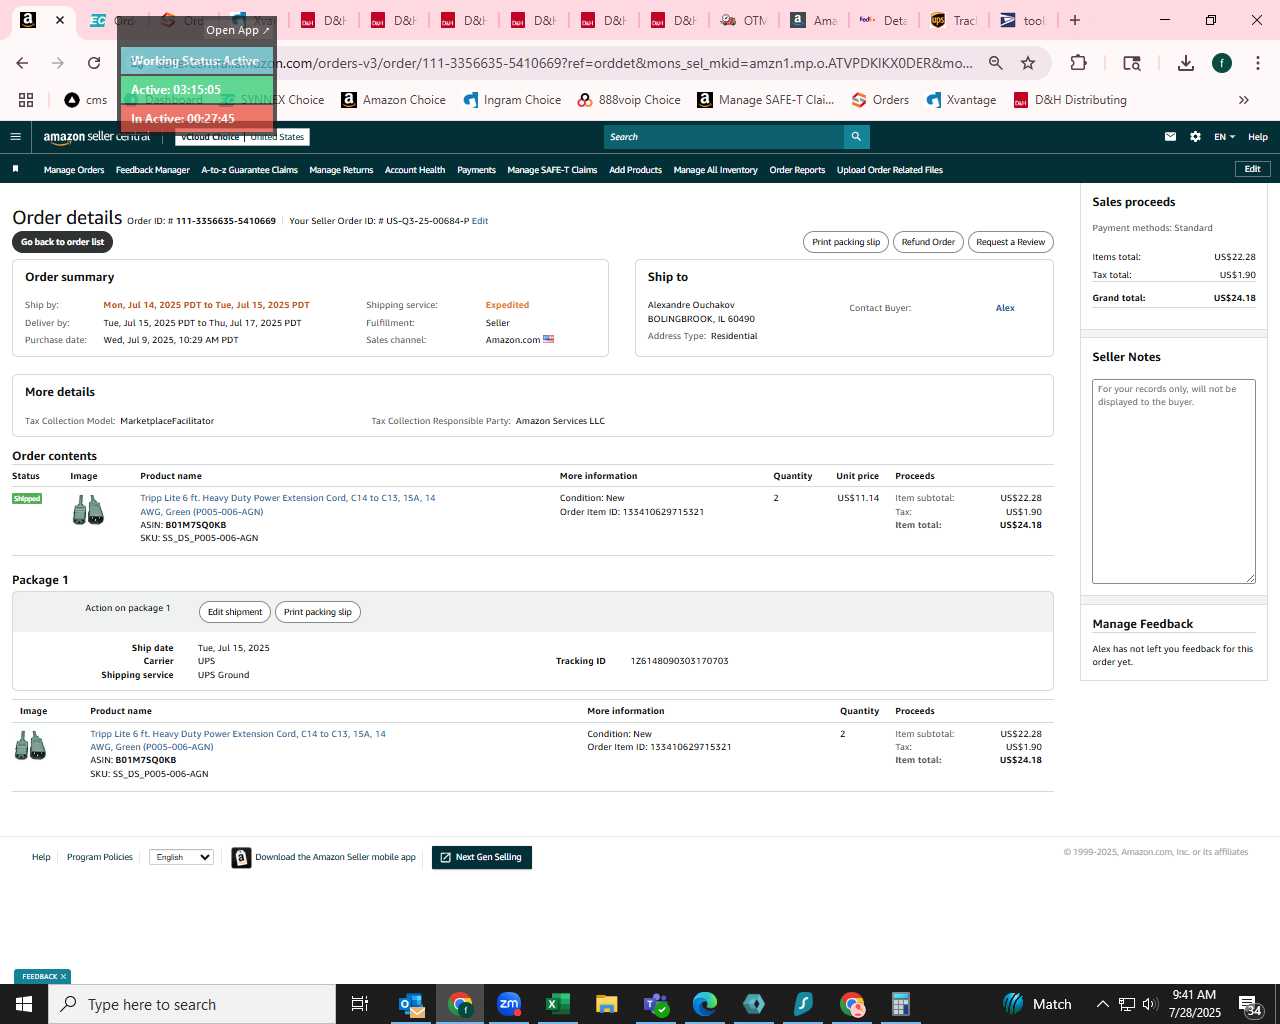1280x1024 pixels.
Task: Open D&H Distributing bookmark
Action: [x=1070, y=100]
